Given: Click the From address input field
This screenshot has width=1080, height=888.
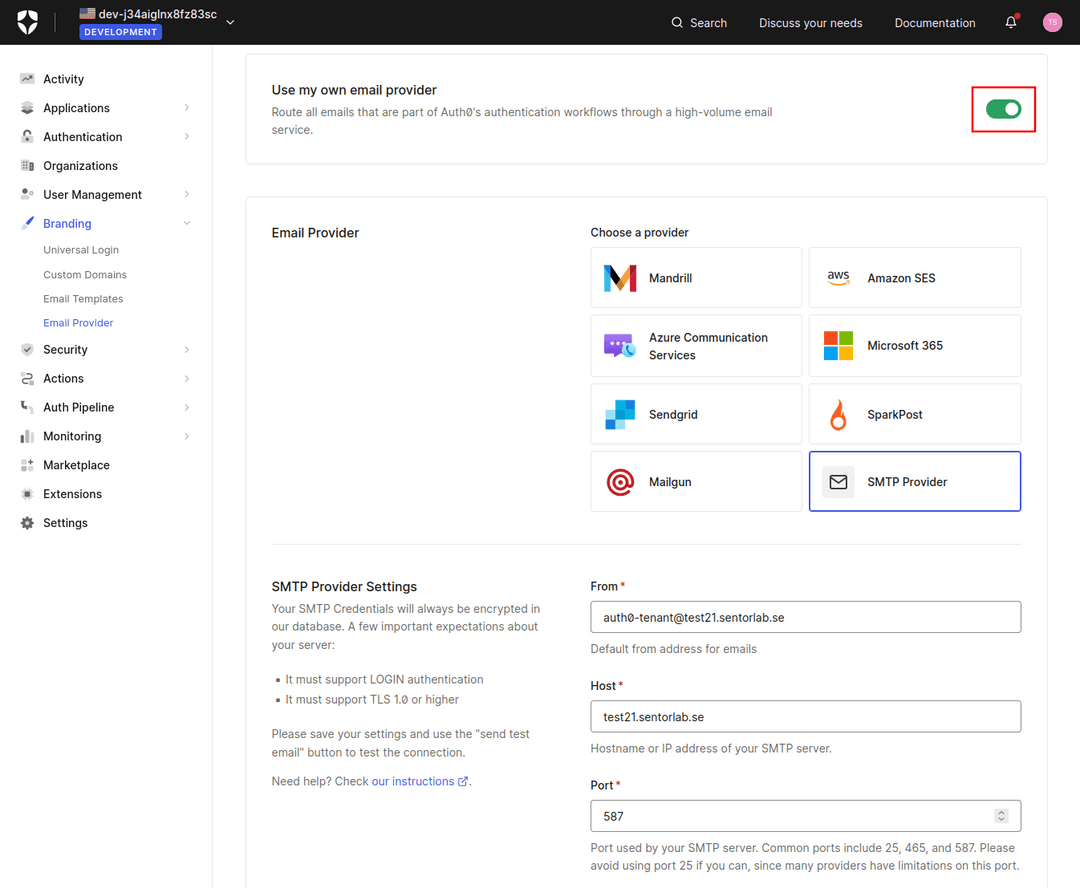Looking at the screenshot, I should click(805, 616).
